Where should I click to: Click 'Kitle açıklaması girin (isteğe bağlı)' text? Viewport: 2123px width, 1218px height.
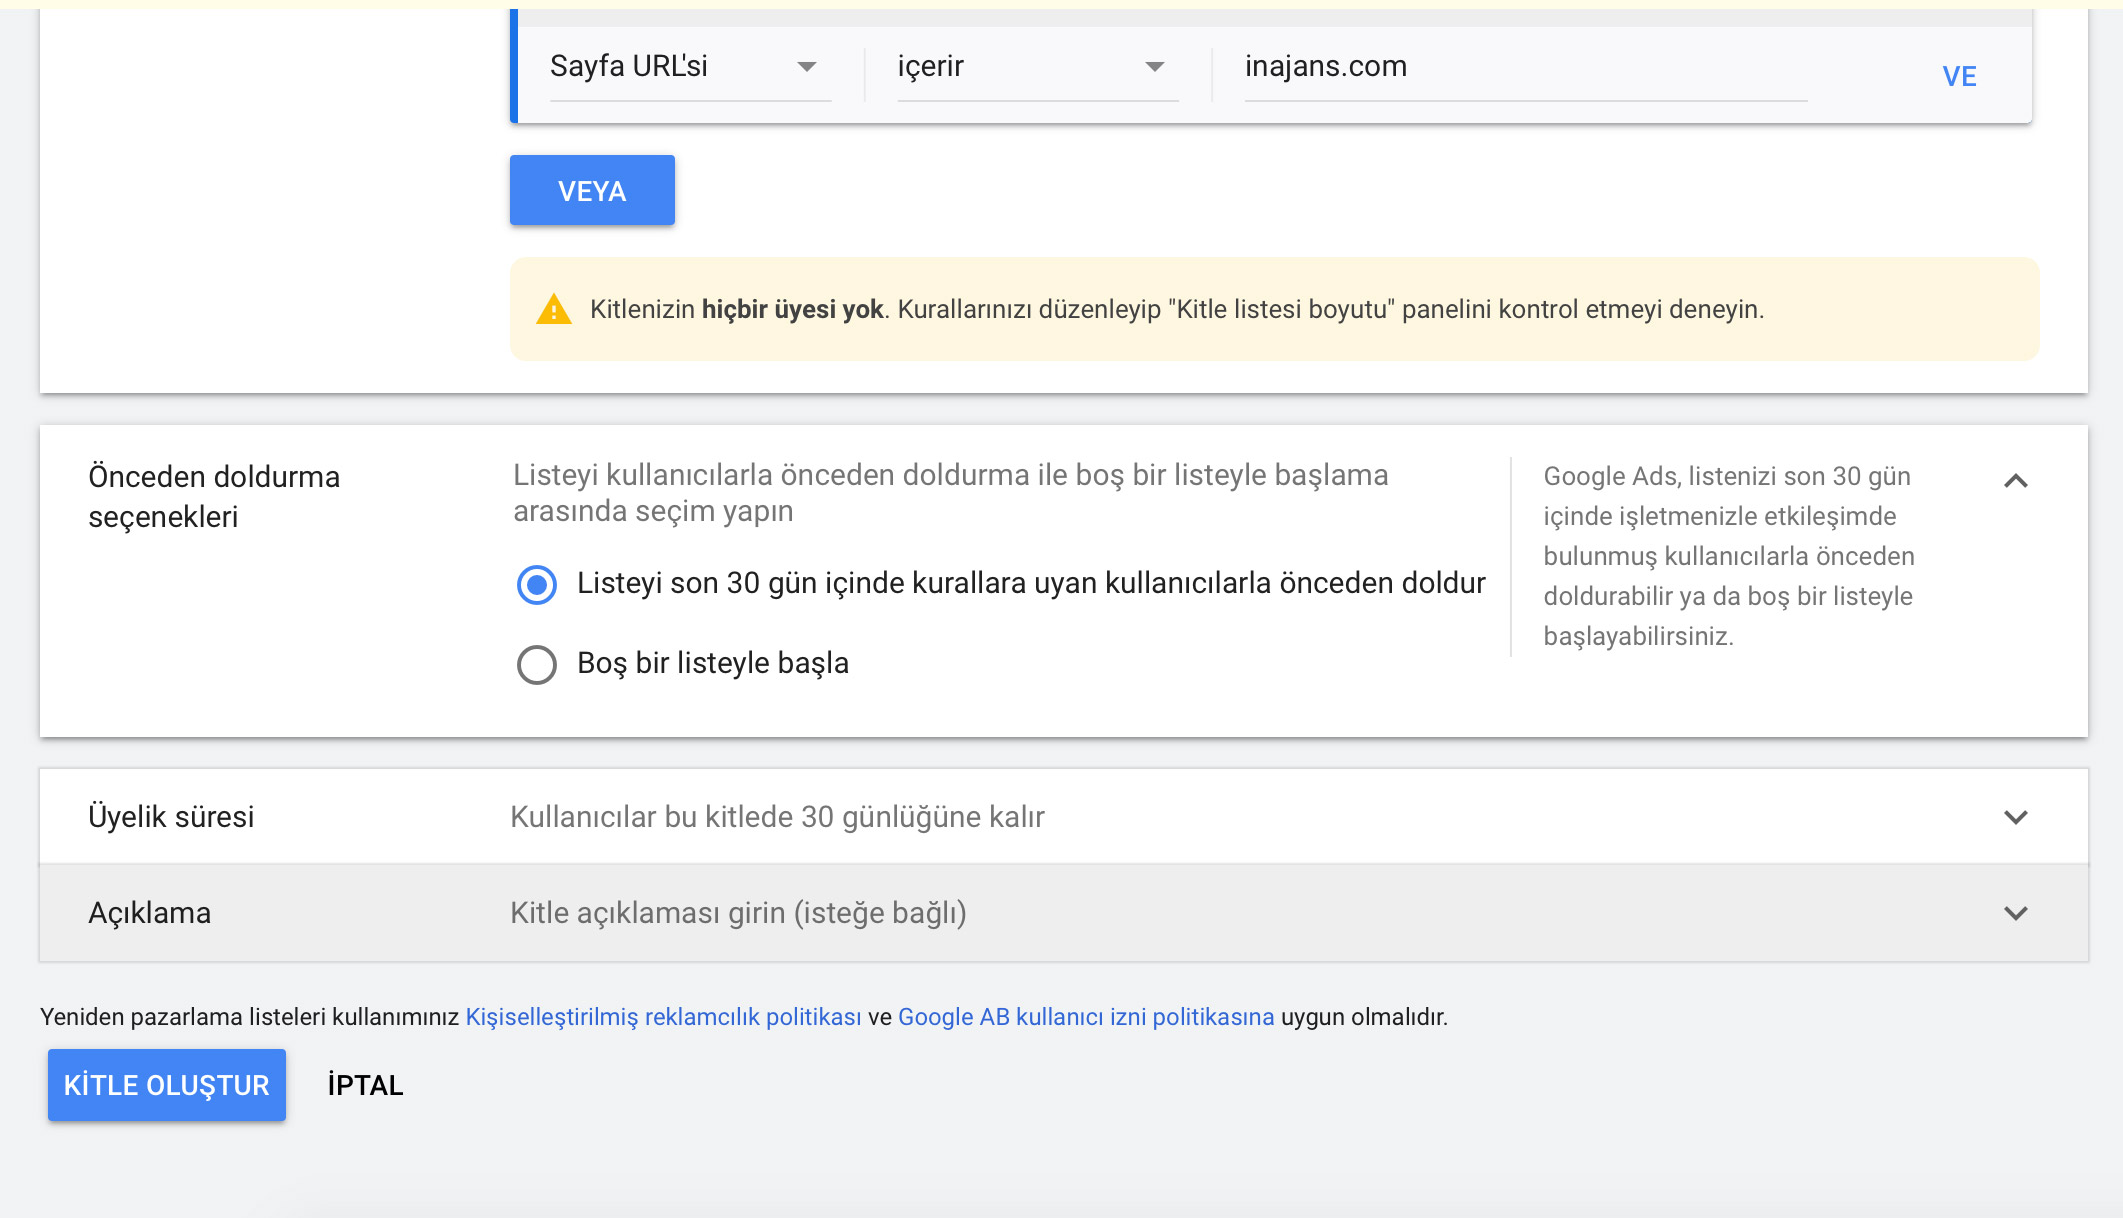pyautogui.click(x=738, y=913)
